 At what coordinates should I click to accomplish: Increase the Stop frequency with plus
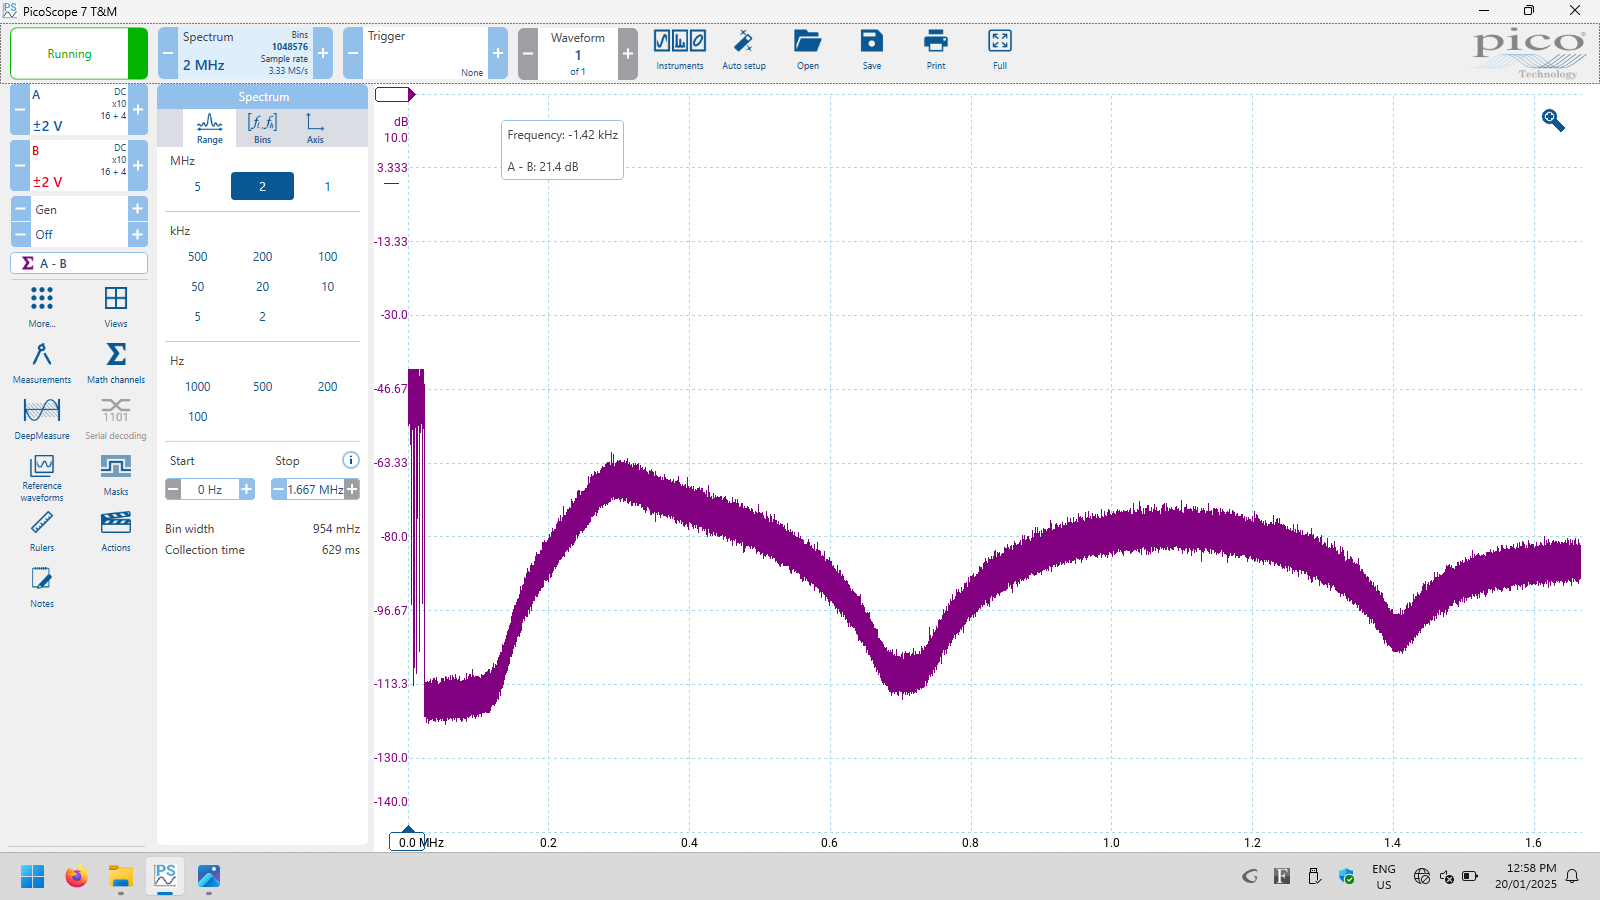(352, 489)
